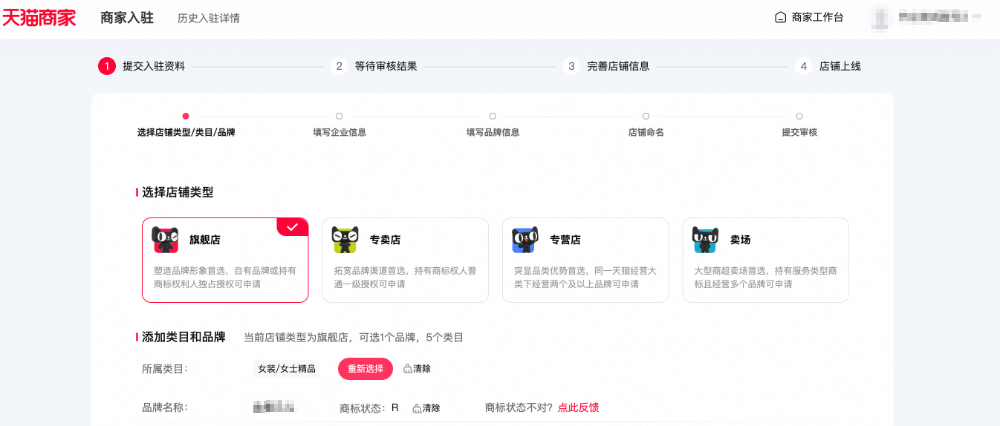Select the 卖场 store type card
The height and width of the screenshot is (426, 1000).
point(765,260)
